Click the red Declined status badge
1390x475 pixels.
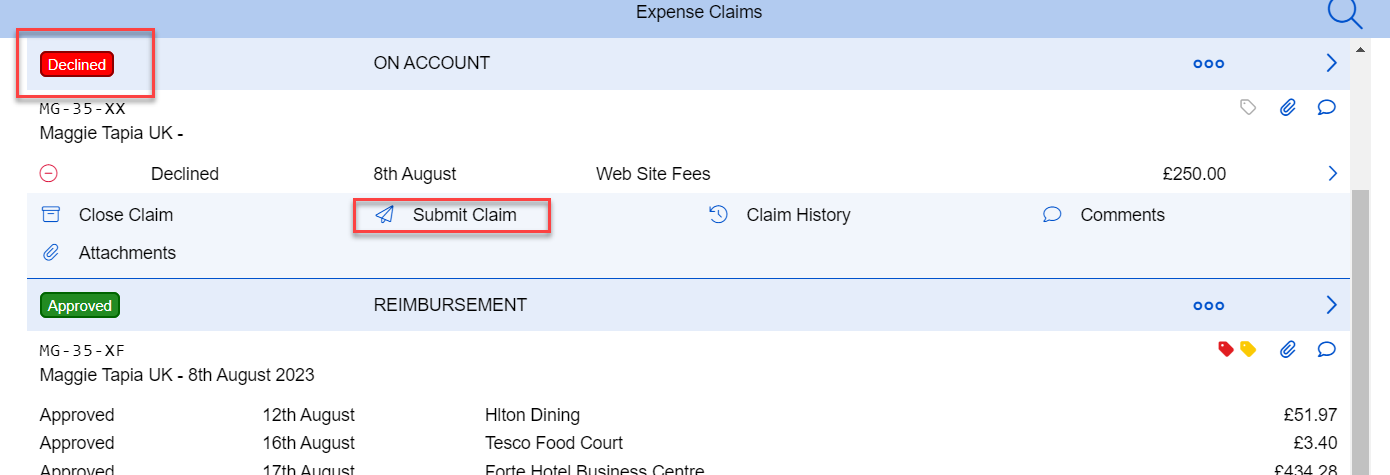77,64
